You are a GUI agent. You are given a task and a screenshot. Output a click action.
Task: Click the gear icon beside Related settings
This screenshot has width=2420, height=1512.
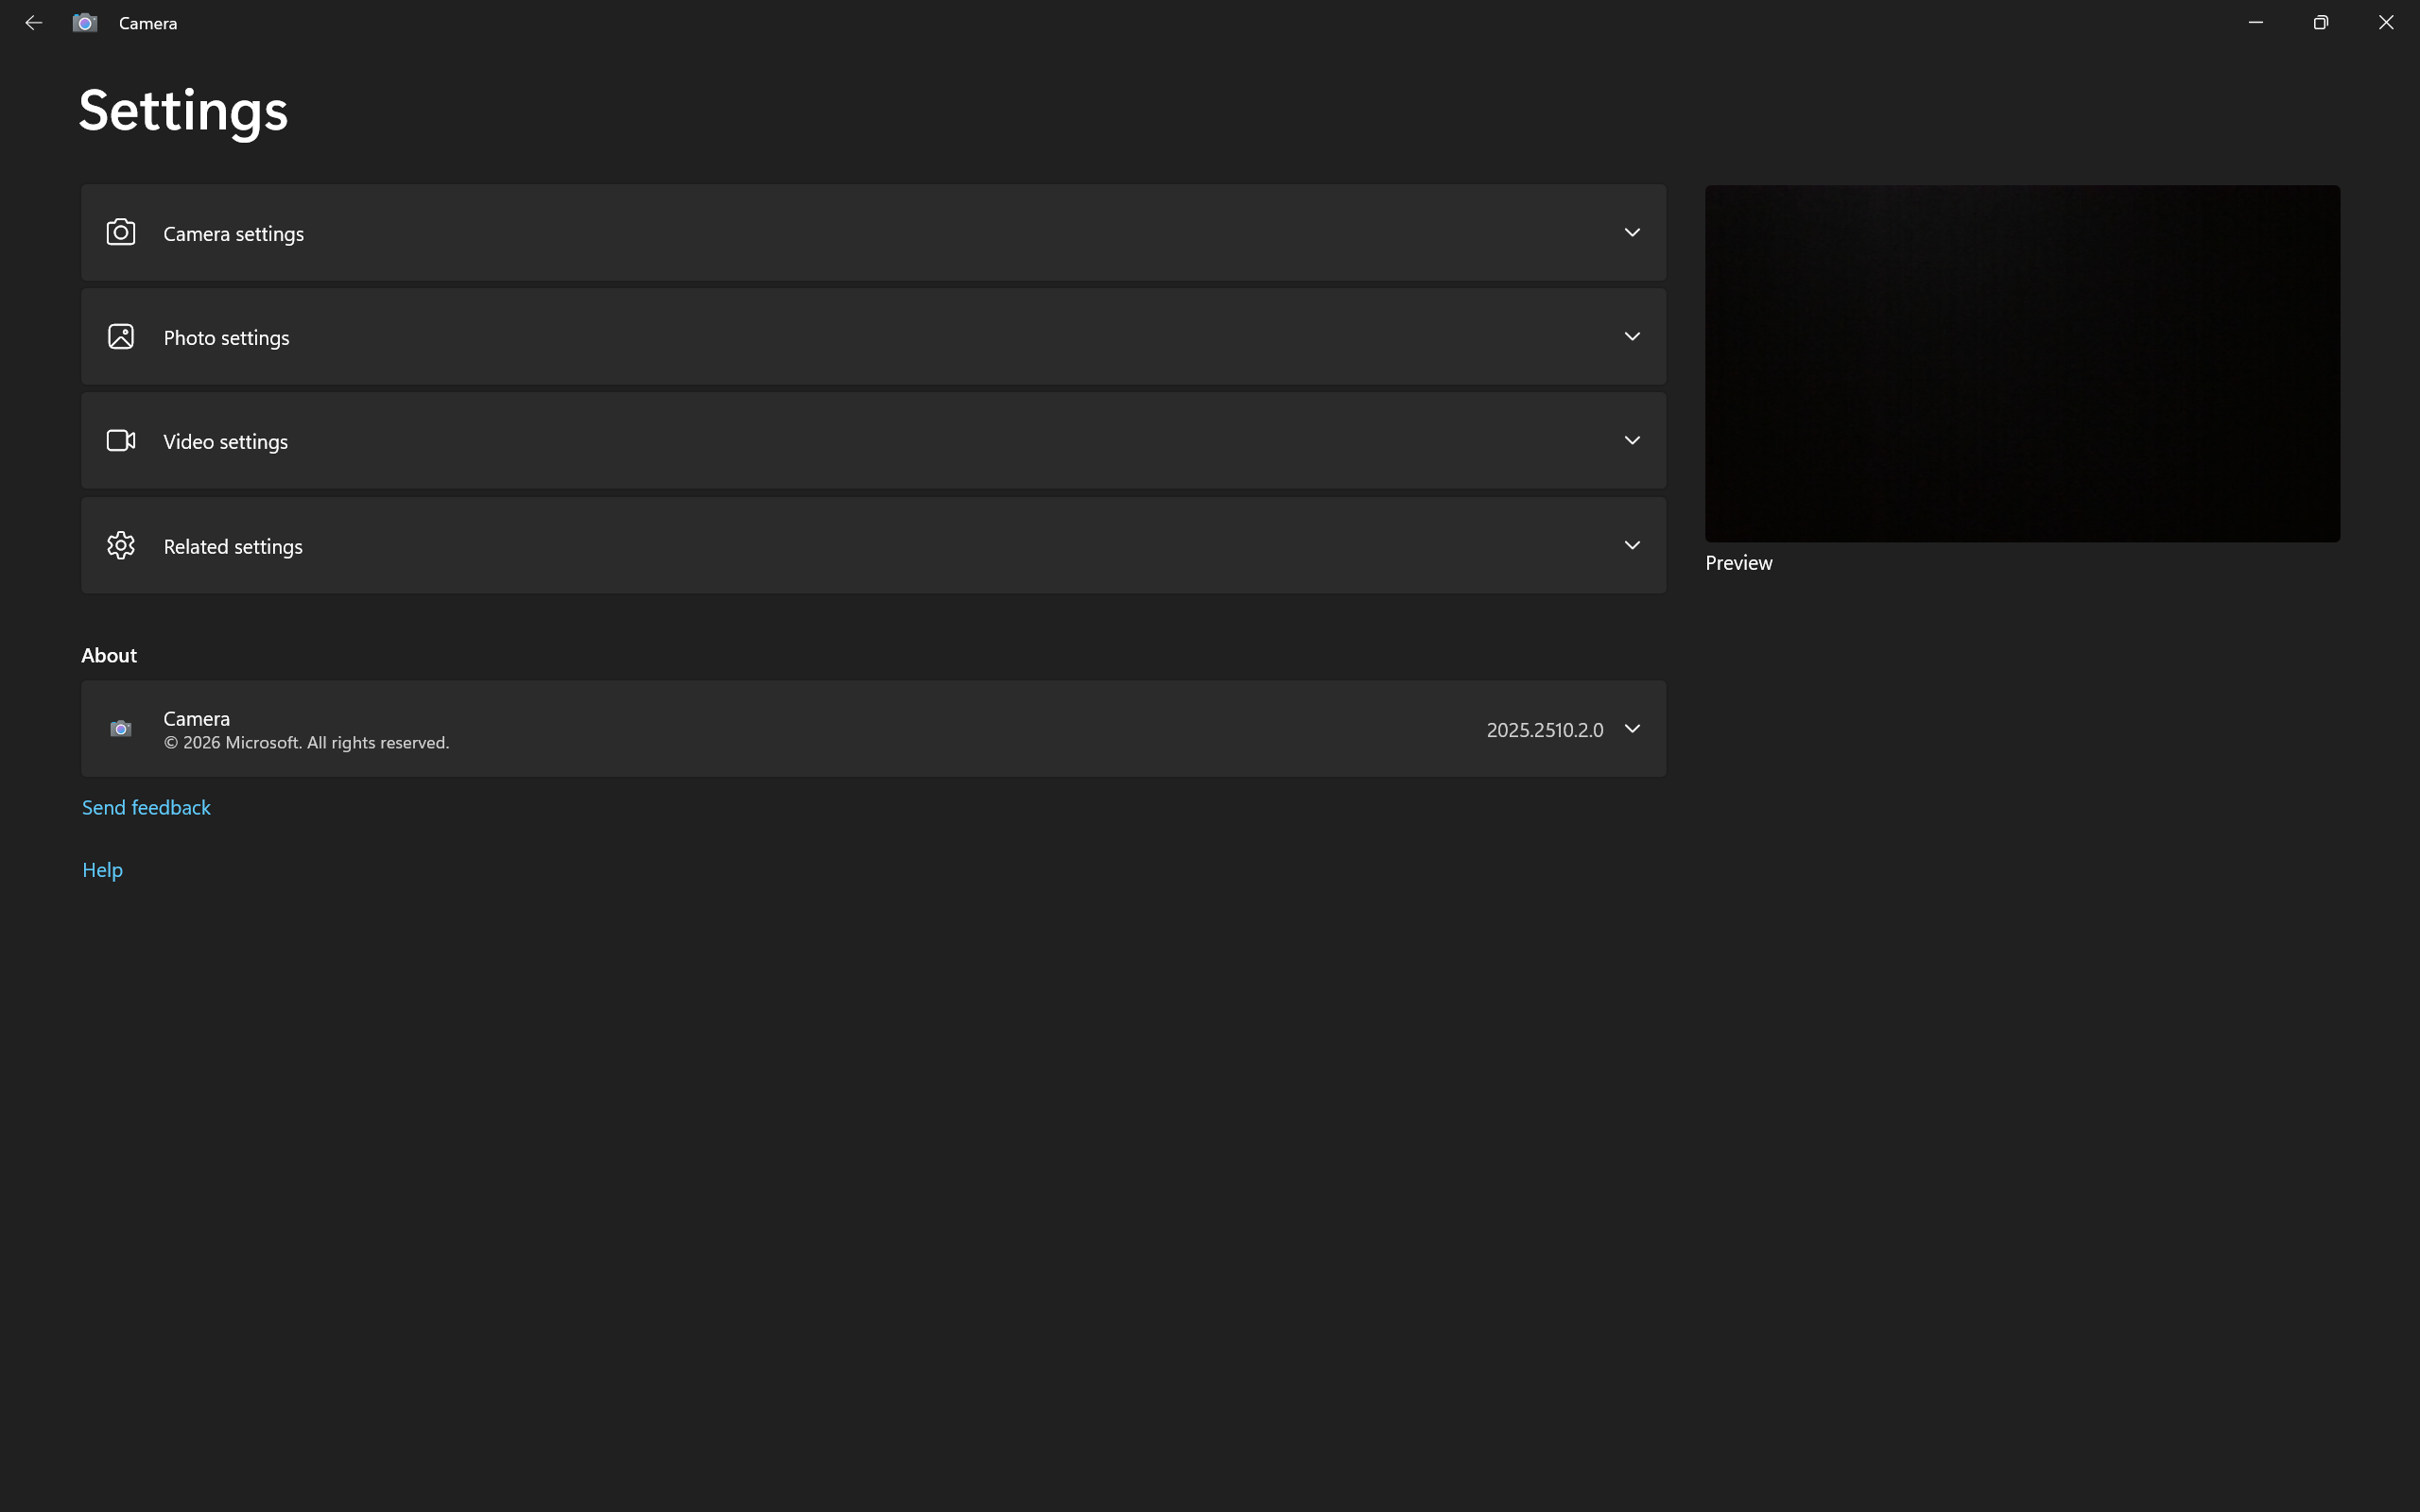(x=121, y=545)
